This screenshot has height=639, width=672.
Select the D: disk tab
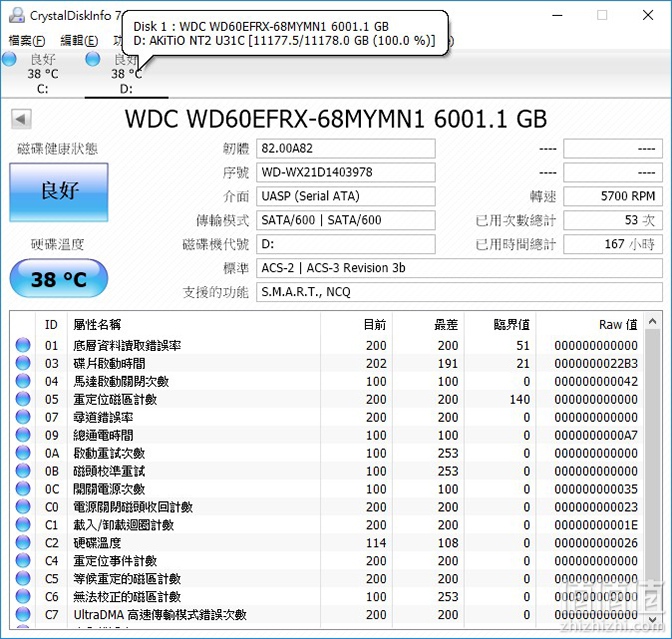click(x=126, y=74)
